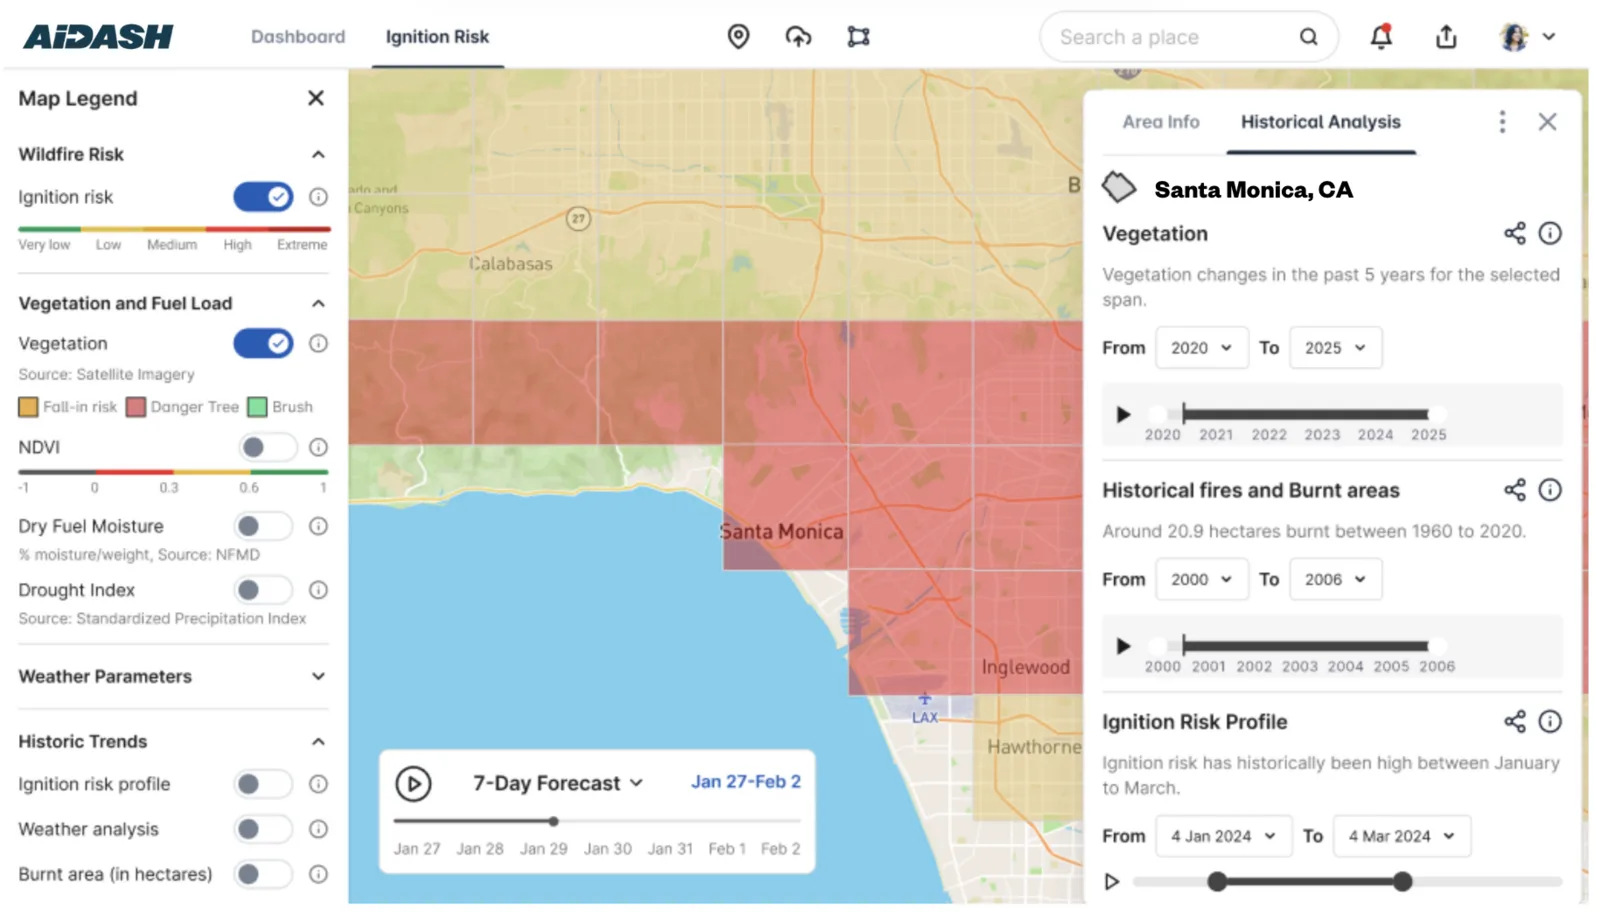1600x918 pixels.
Task: Enable the Dry Fuel Moisture toggle
Action: (264, 526)
